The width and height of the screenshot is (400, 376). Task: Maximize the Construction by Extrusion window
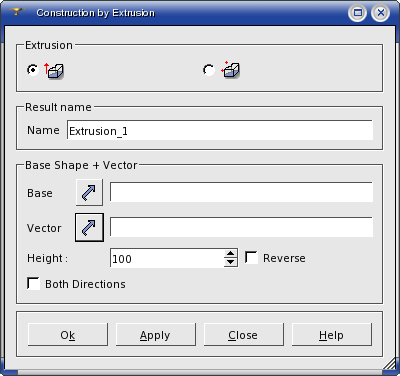[x=358, y=13]
